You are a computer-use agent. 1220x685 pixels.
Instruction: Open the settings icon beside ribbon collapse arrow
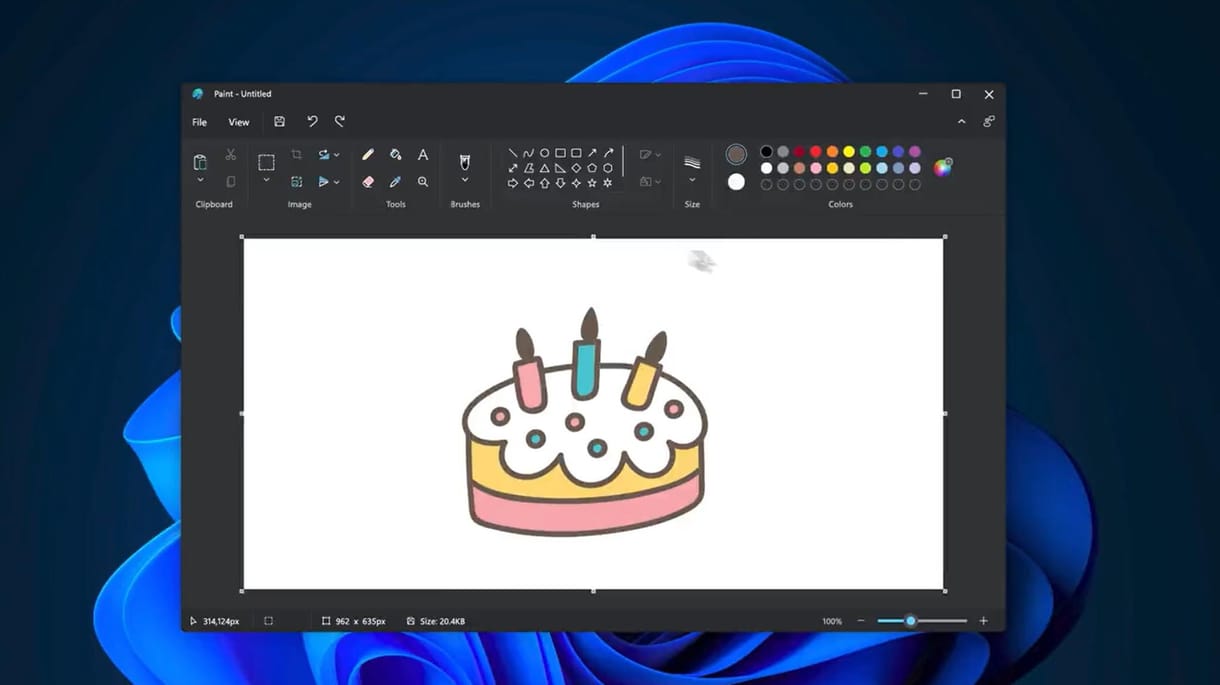[x=989, y=122]
